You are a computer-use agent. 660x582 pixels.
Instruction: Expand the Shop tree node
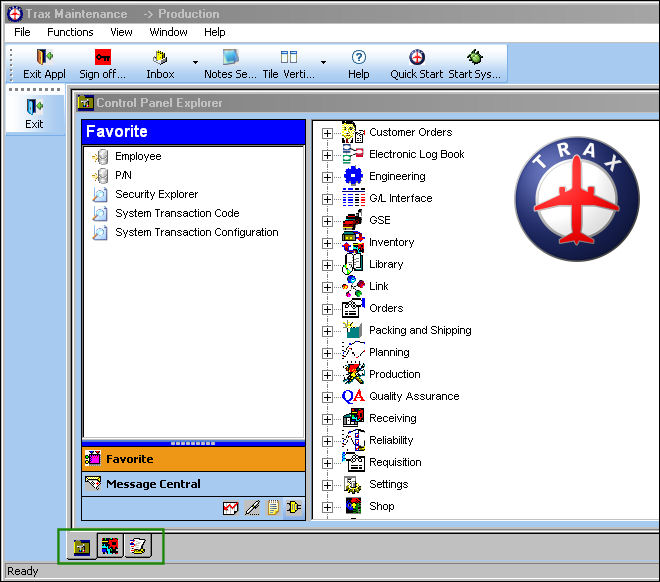pos(327,507)
